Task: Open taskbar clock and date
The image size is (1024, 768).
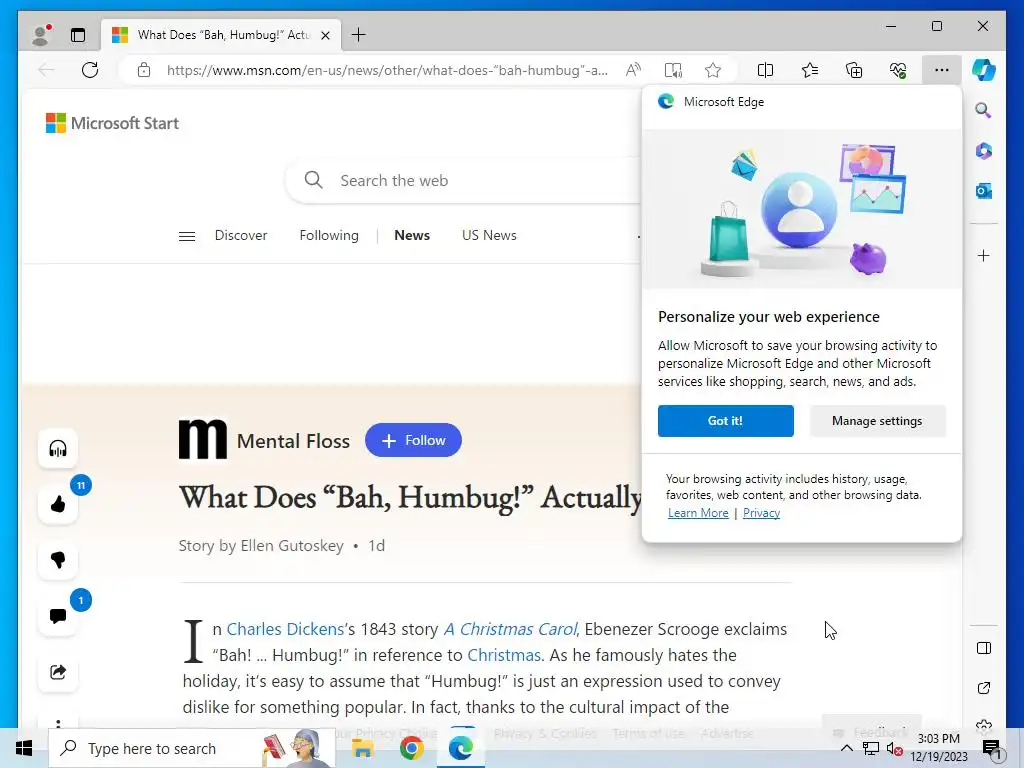Action: tap(939, 747)
